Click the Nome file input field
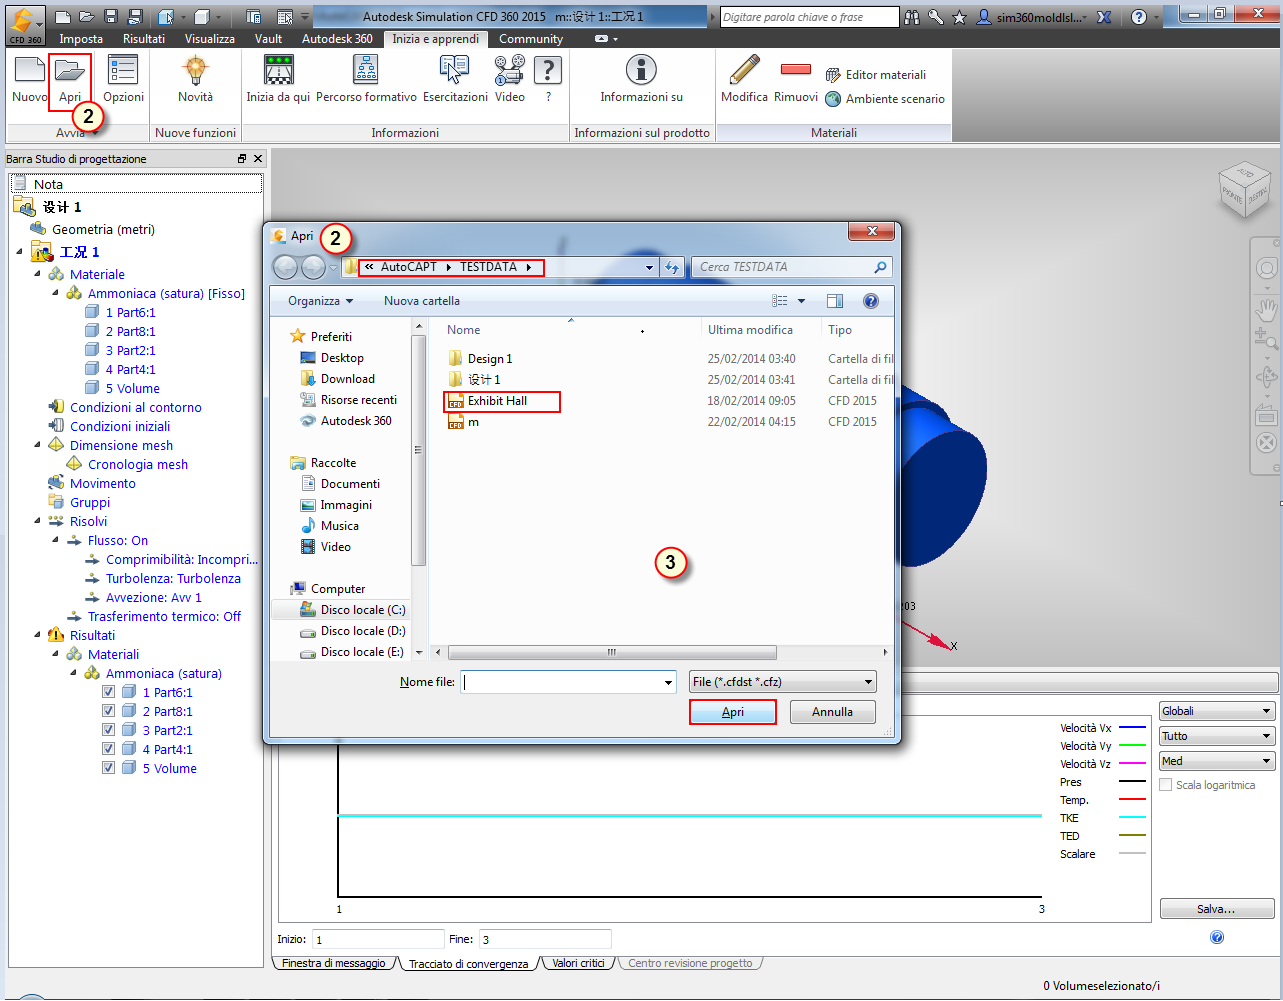The image size is (1283, 1001). click(569, 682)
